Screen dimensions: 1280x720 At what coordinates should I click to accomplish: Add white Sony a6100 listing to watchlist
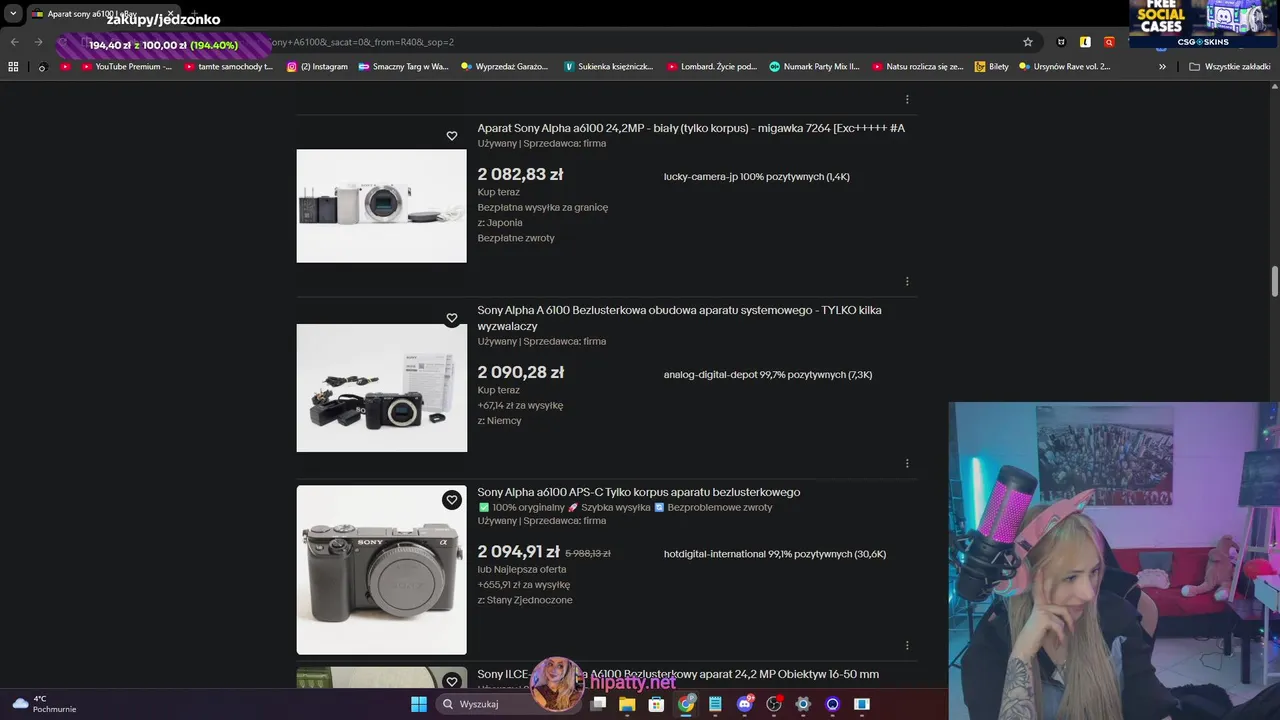pyautogui.click(x=452, y=136)
